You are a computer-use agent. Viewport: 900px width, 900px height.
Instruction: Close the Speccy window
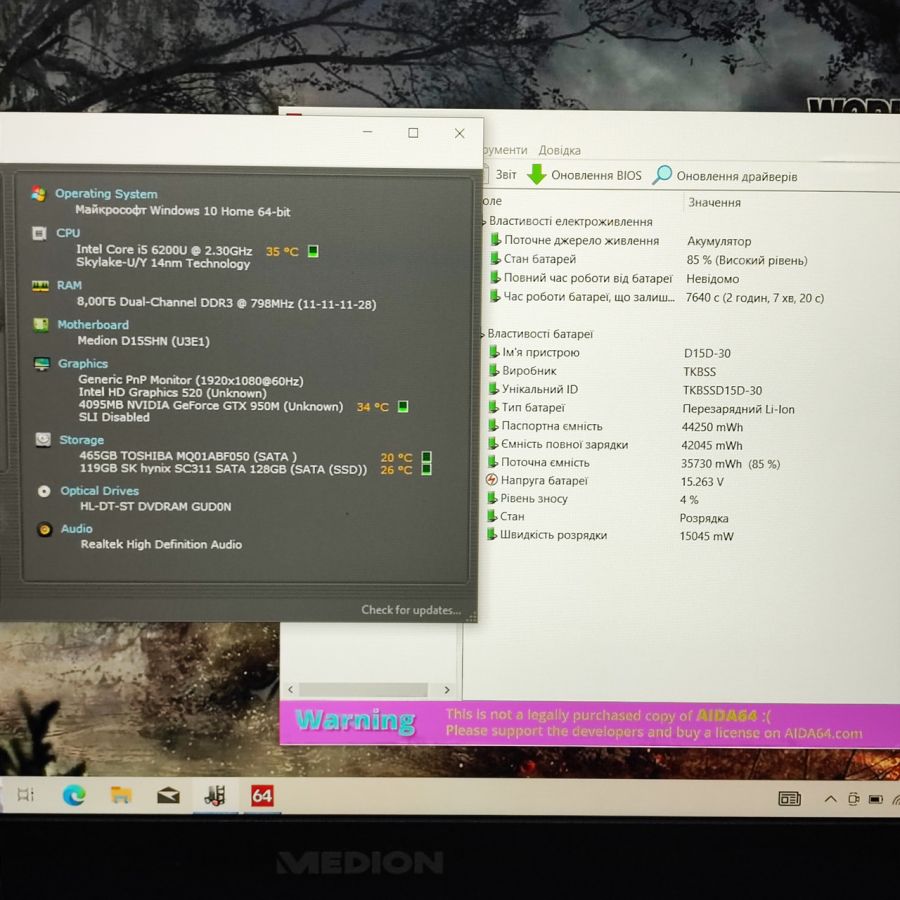point(460,134)
